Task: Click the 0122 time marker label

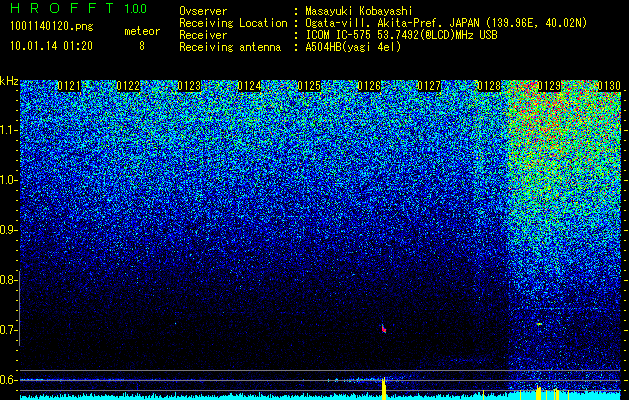Action: tap(128, 86)
